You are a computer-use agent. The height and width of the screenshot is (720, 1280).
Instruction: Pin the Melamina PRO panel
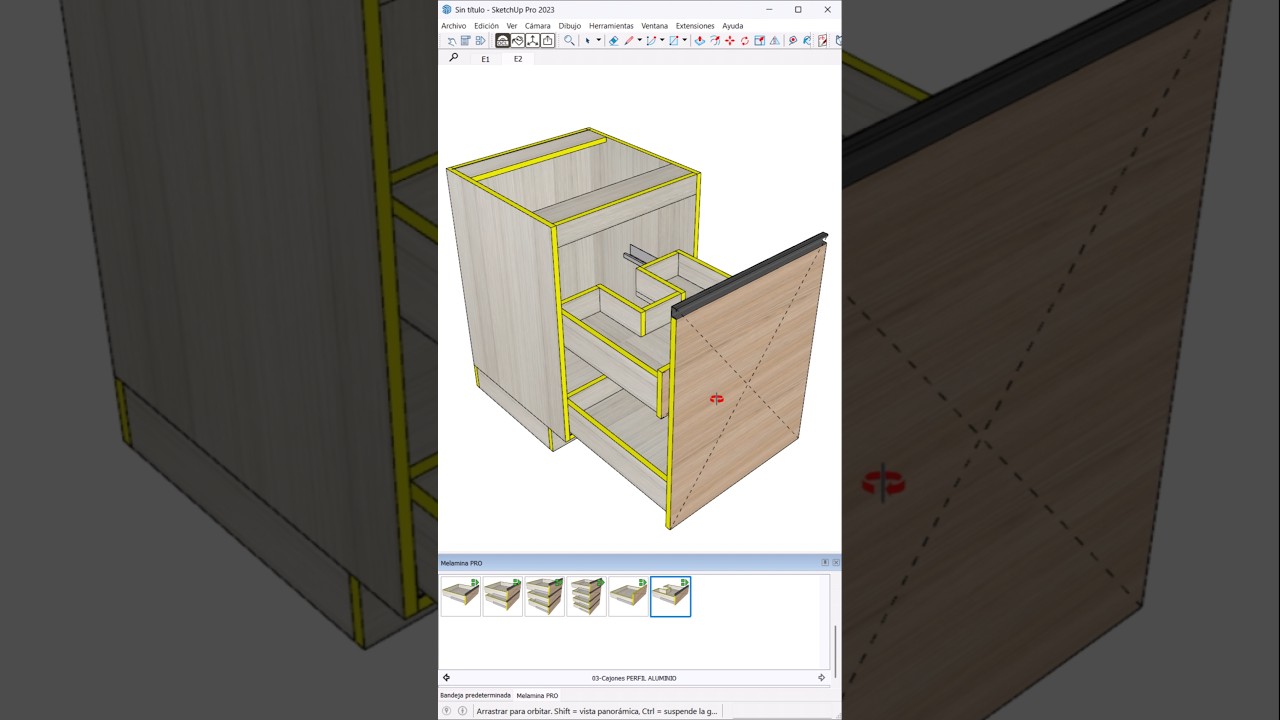[x=825, y=563]
